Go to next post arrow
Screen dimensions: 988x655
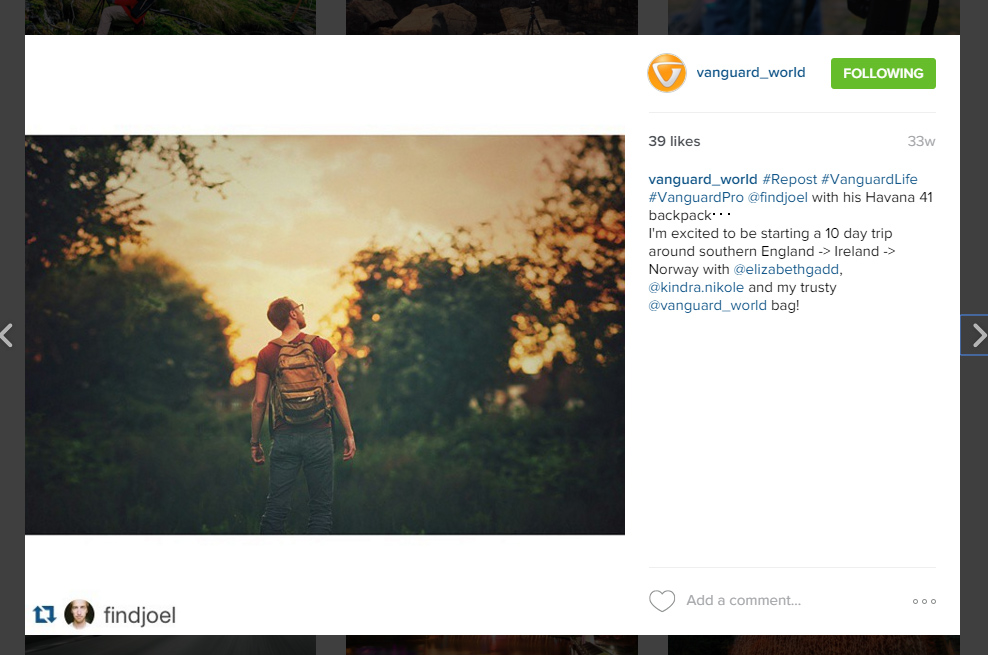977,335
